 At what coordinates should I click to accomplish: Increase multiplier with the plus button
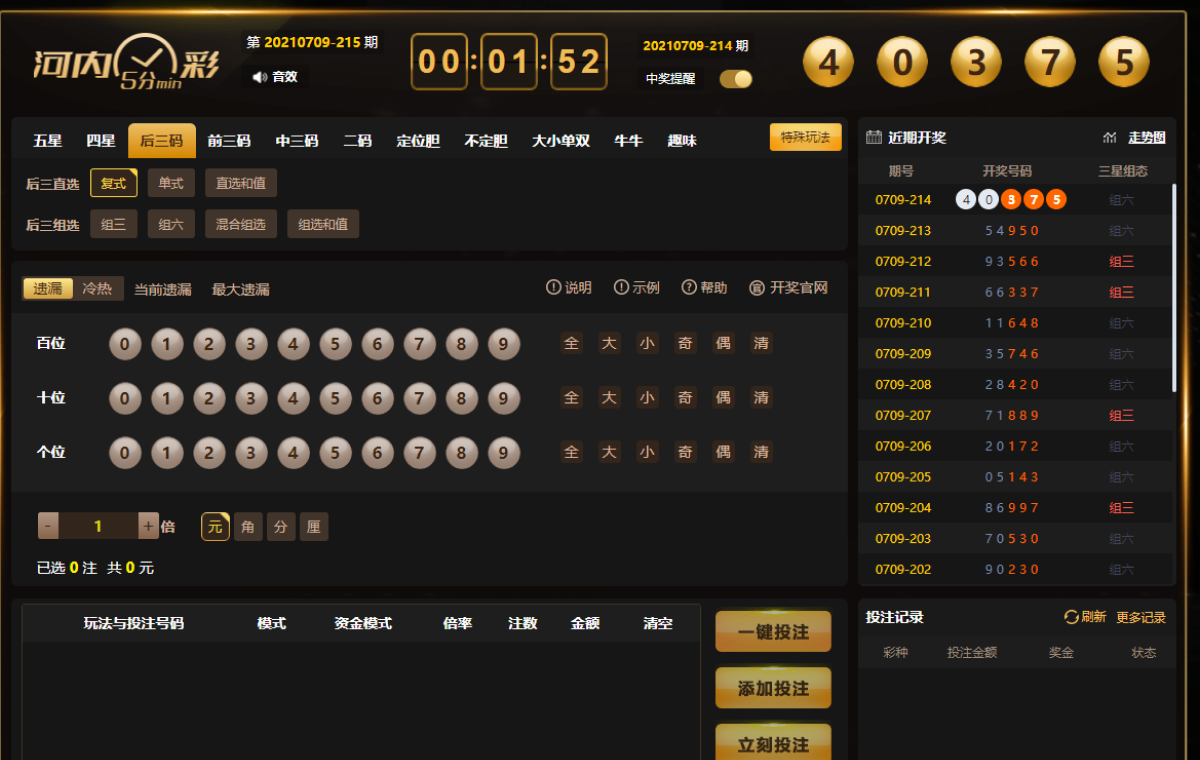pyautogui.click(x=148, y=526)
